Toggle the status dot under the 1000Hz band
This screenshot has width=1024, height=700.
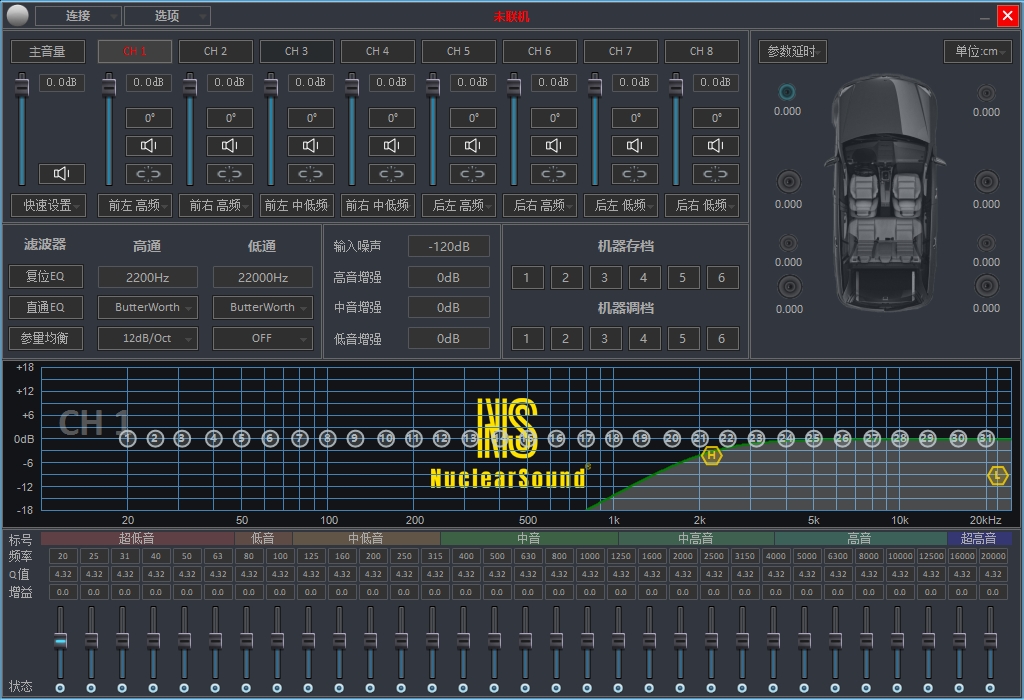587,688
